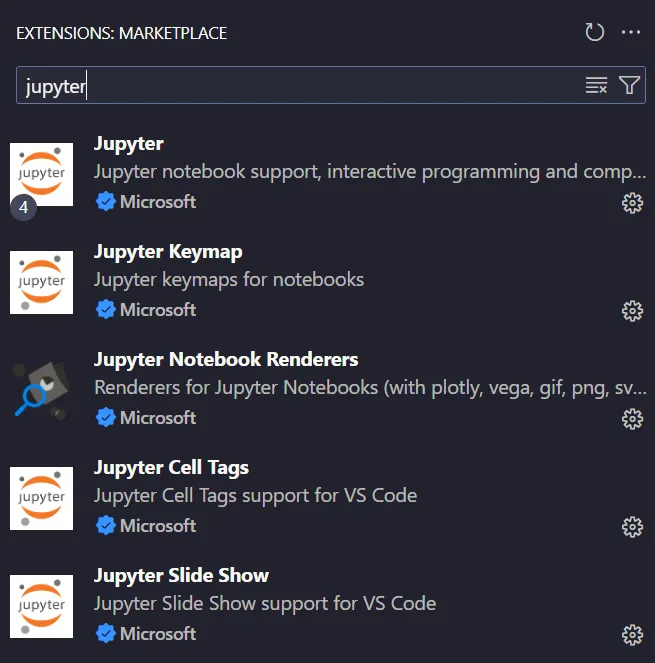Image resolution: width=655 pixels, height=663 pixels.
Task: Click description 'Jupyter keymaps for notebooks'
Action: 229,280
